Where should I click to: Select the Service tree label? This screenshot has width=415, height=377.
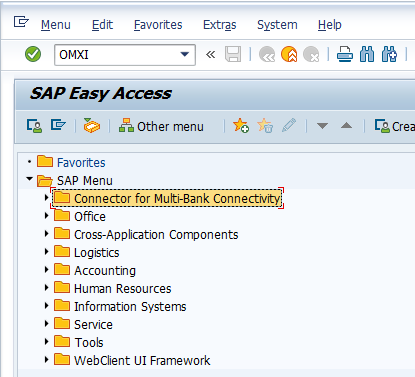pyautogui.click(x=93, y=325)
